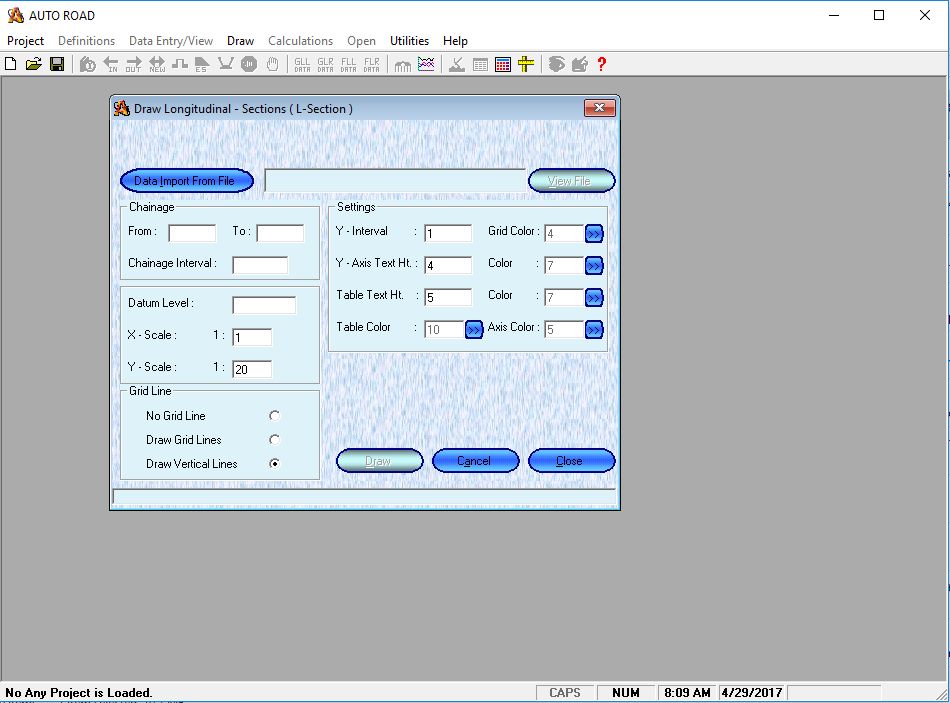The image size is (950, 703).
Task: Open the Definitions menu
Action: click(87, 41)
